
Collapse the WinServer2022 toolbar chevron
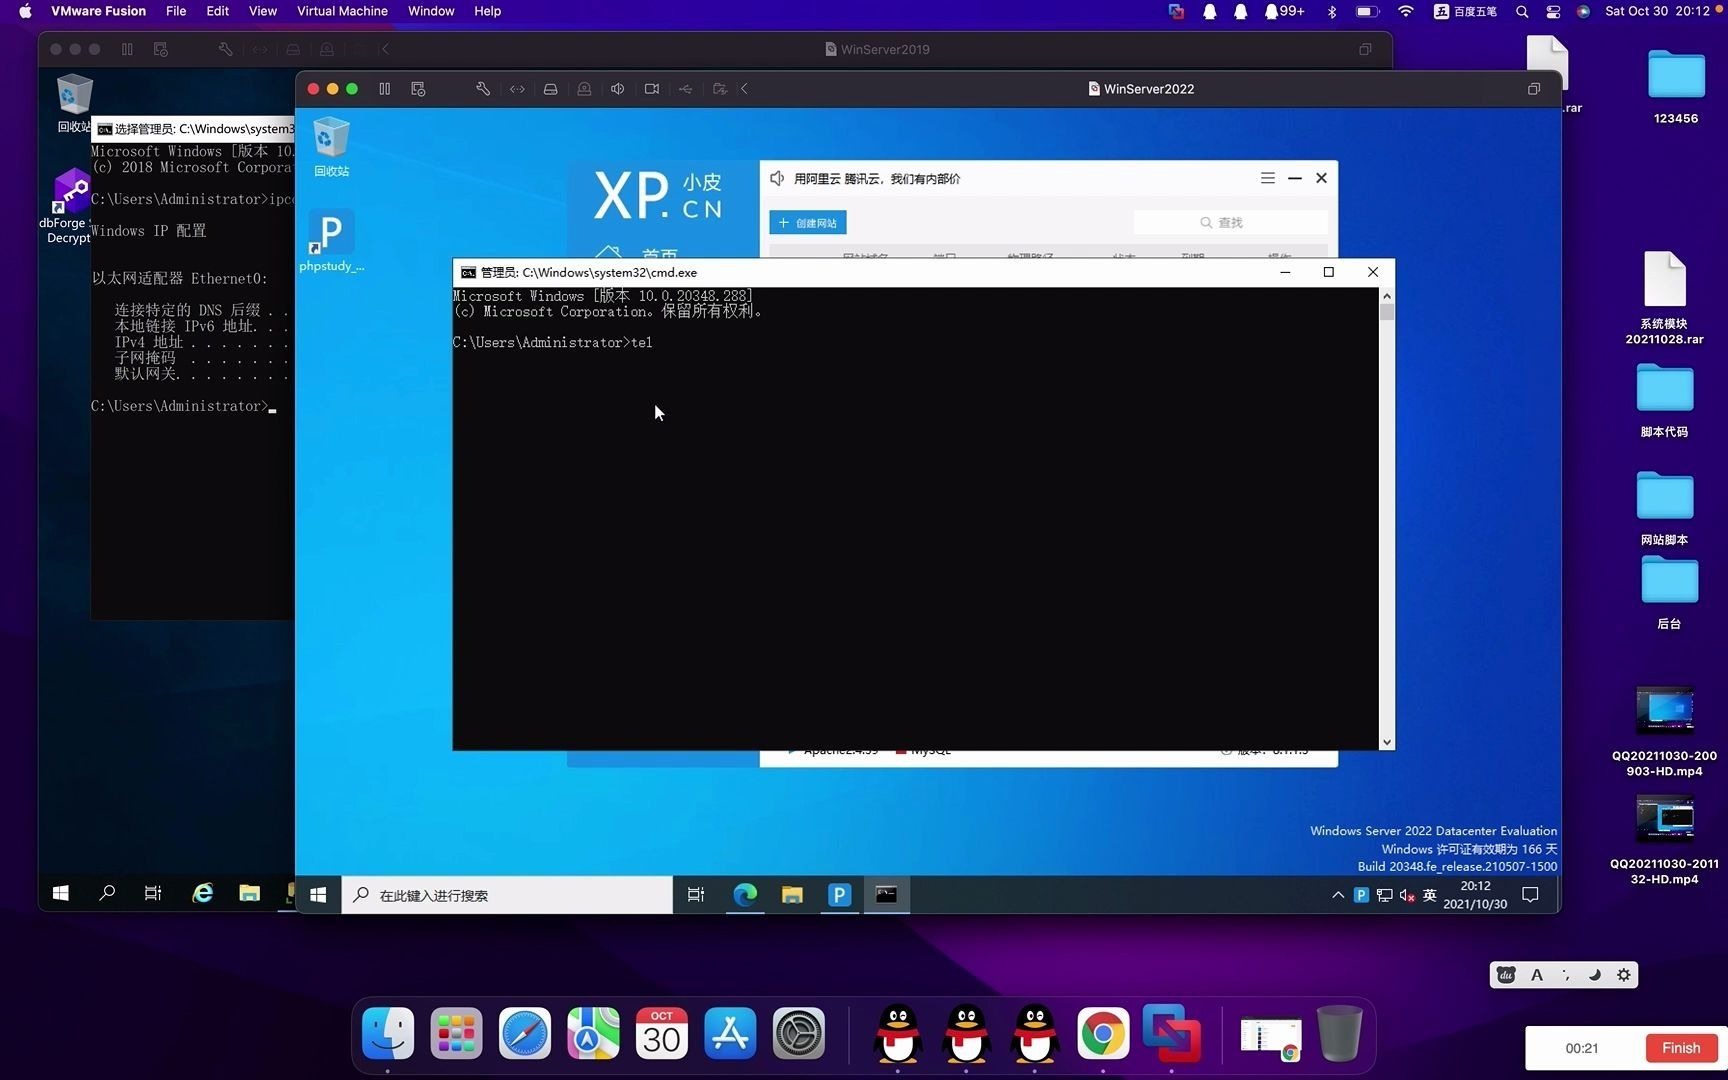point(745,89)
